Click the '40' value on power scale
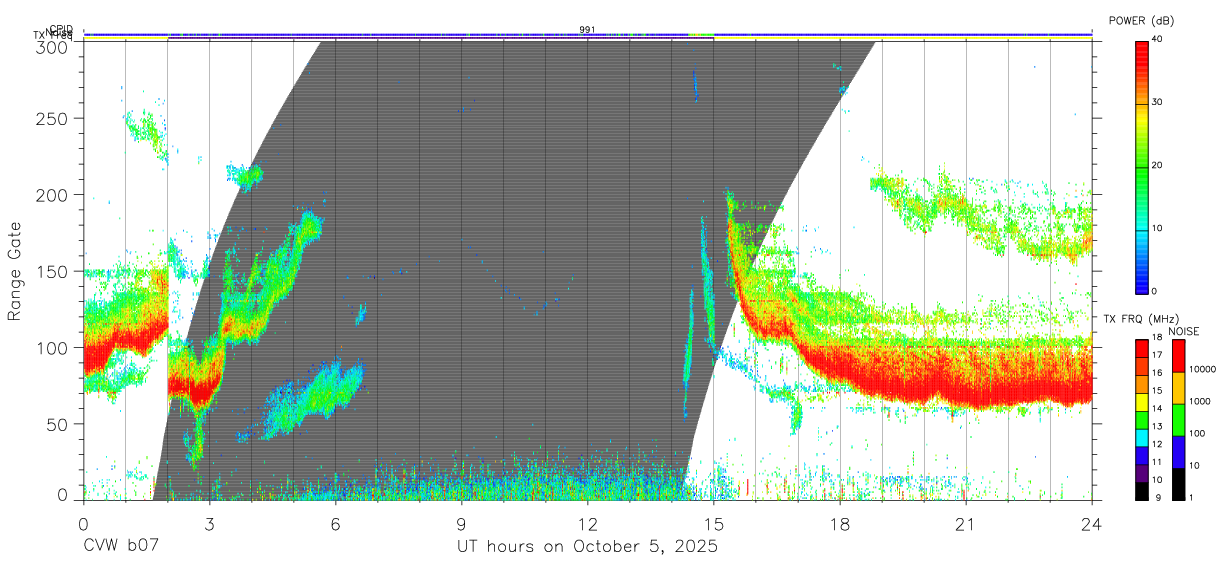Image resolution: width=1228 pixels, height=567 pixels. [x=1156, y=39]
